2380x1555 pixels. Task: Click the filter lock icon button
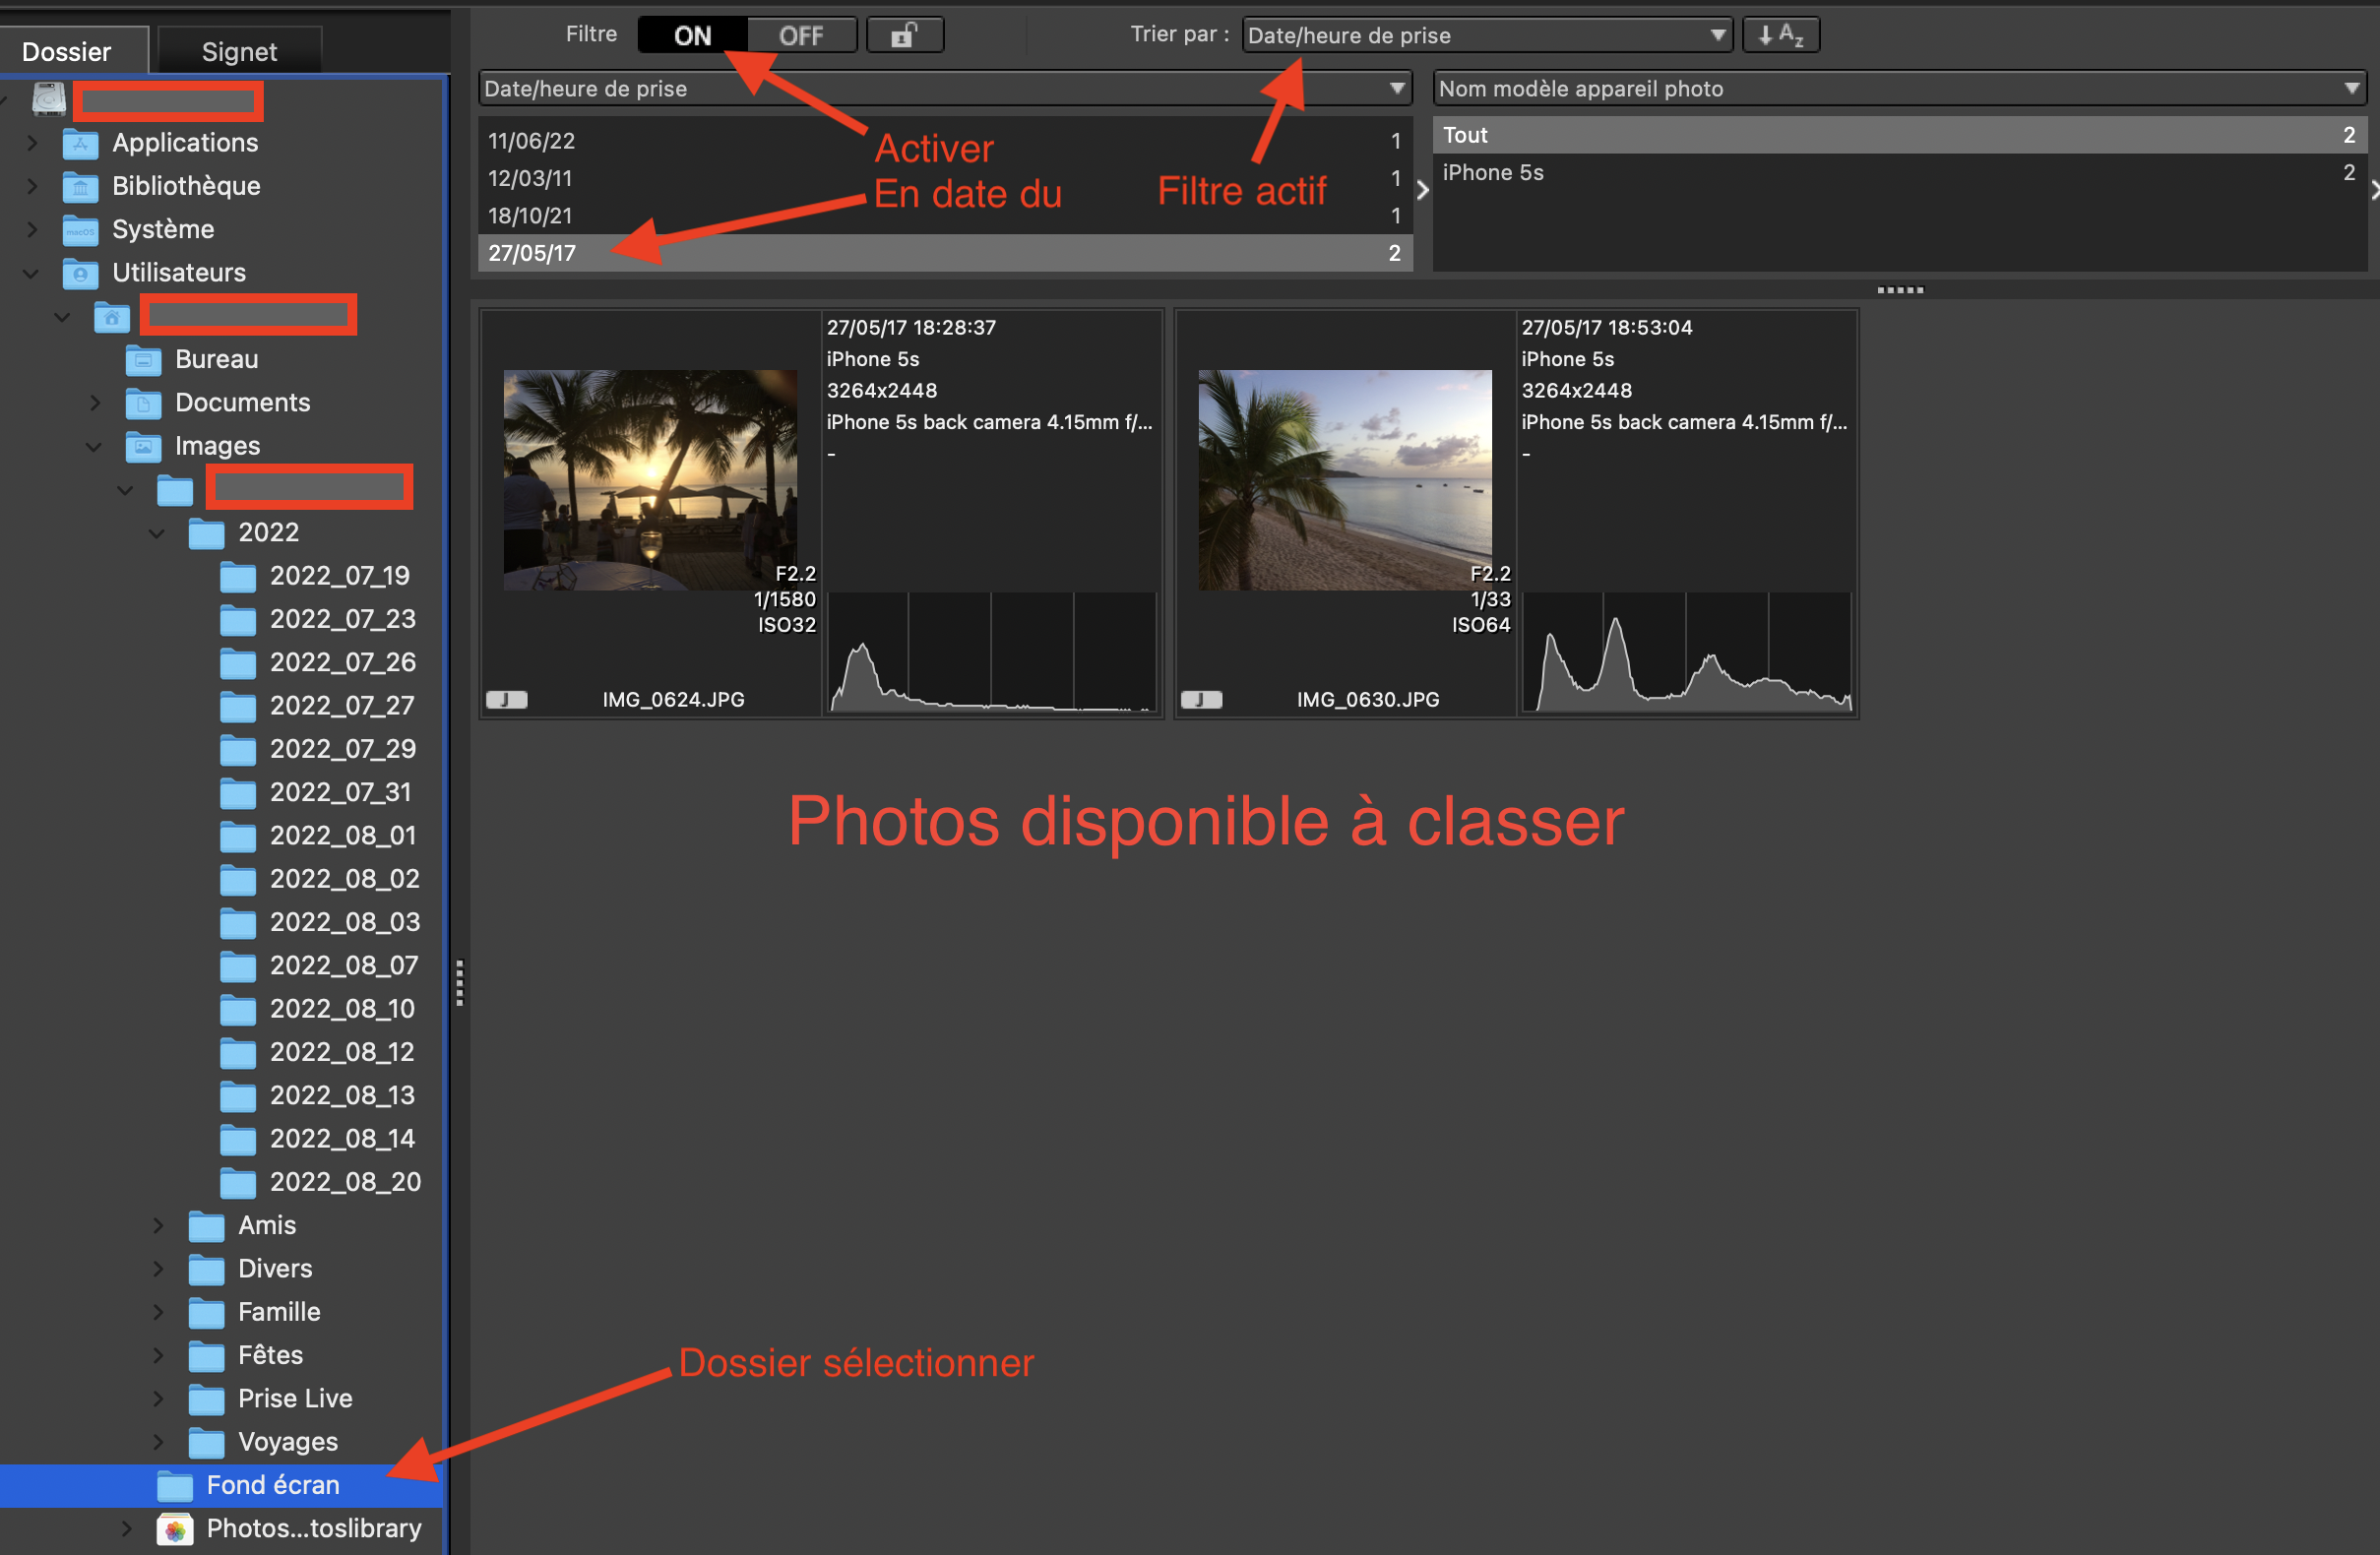click(904, 36)
